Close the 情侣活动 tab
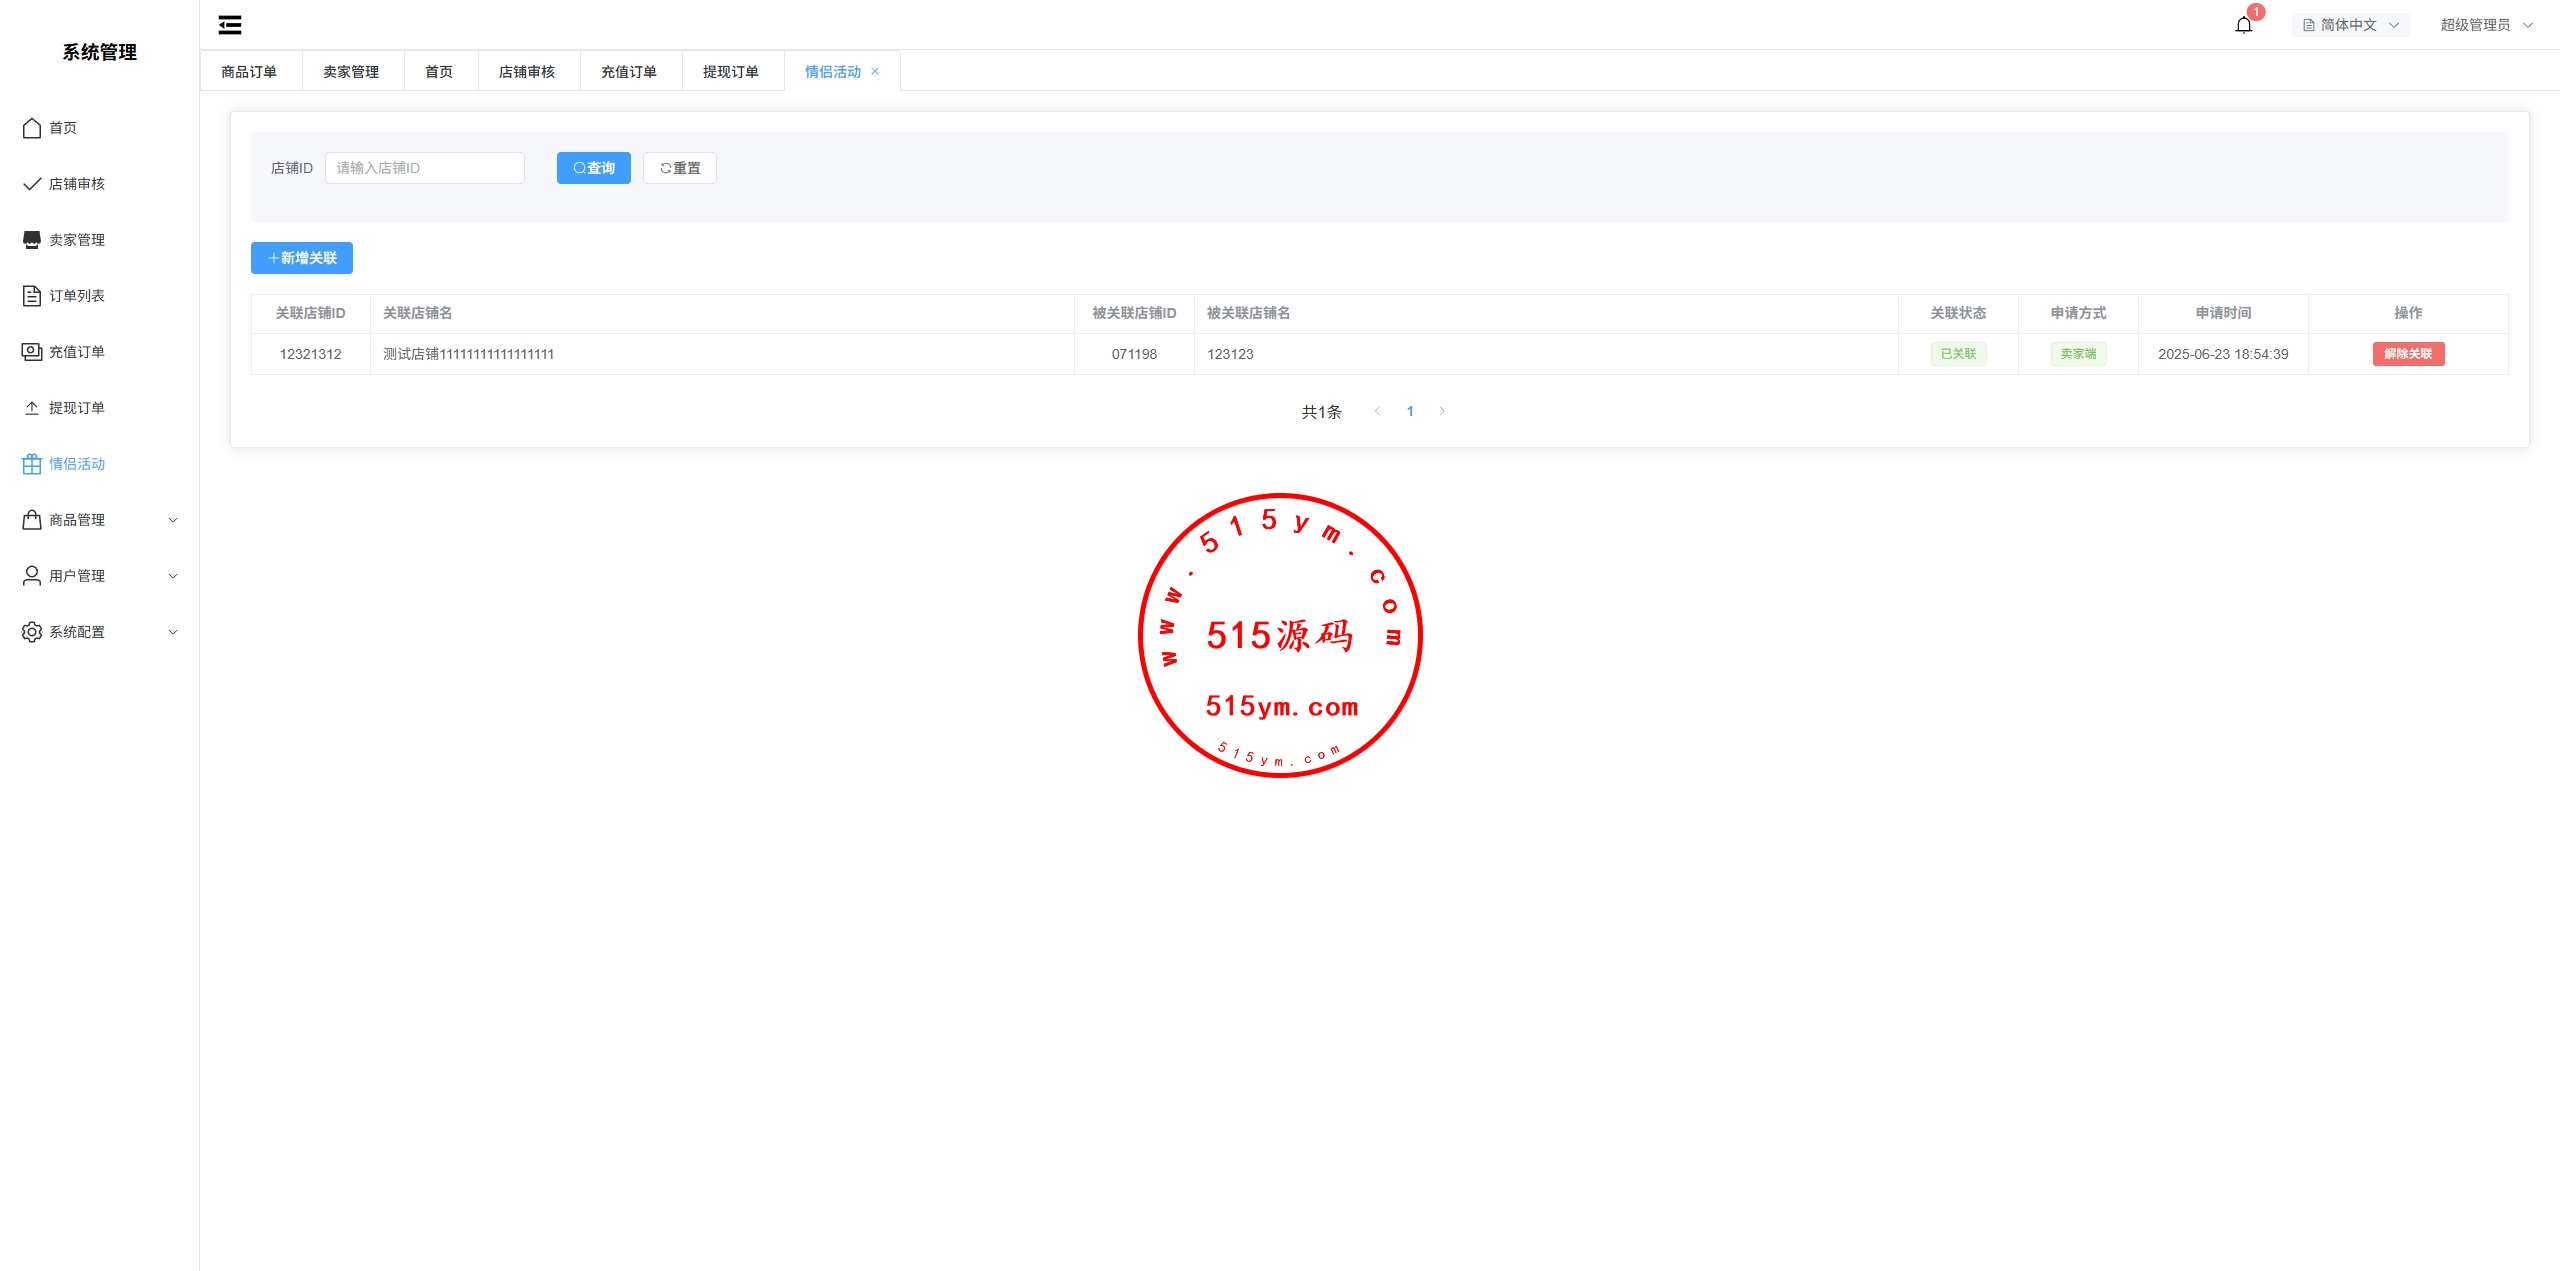The width and height of the screenshot is (2560, 1271). tap(875, 71)
